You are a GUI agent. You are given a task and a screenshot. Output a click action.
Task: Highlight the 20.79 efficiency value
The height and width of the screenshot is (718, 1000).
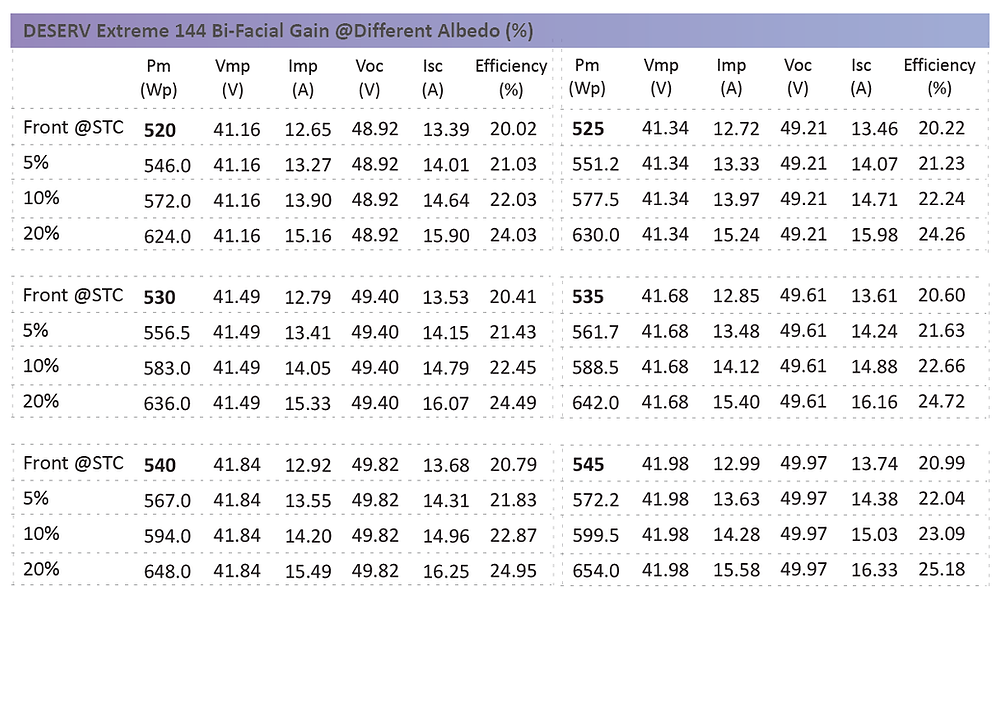[513, 465]
